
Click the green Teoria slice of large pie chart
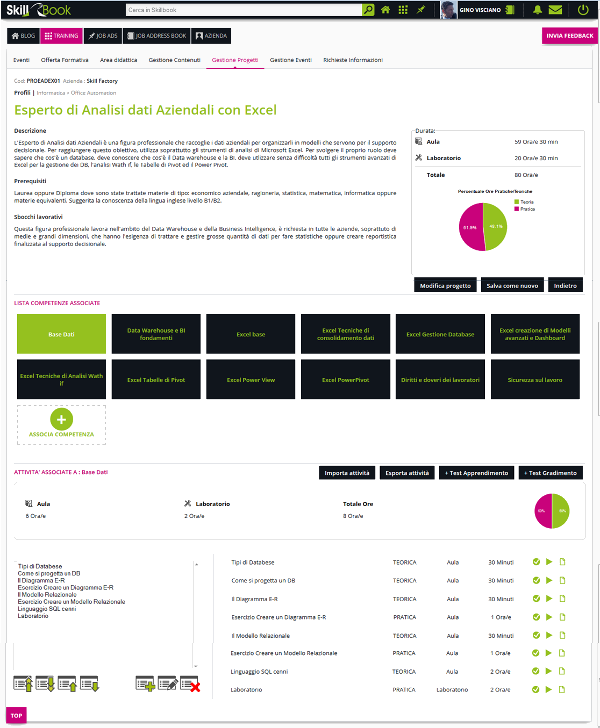coord(495,226)
